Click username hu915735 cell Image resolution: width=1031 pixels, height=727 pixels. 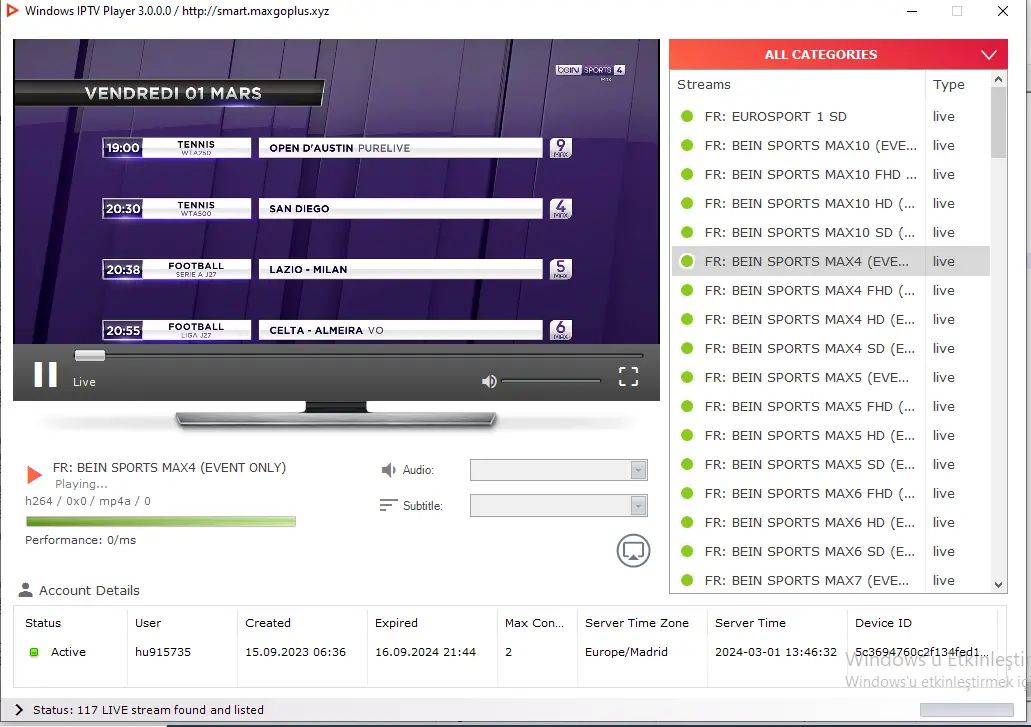(162, 652)
